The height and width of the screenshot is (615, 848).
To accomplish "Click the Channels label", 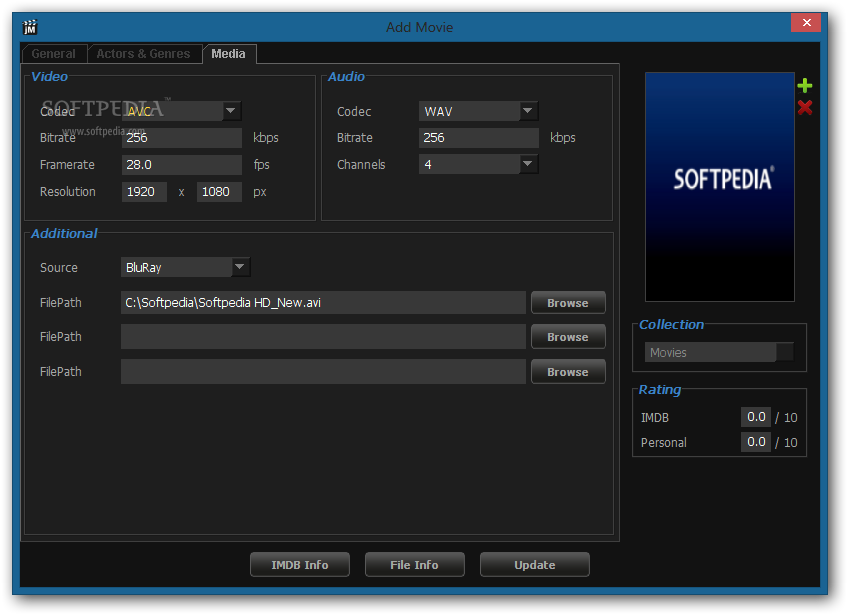I will (x=361, y=164).
